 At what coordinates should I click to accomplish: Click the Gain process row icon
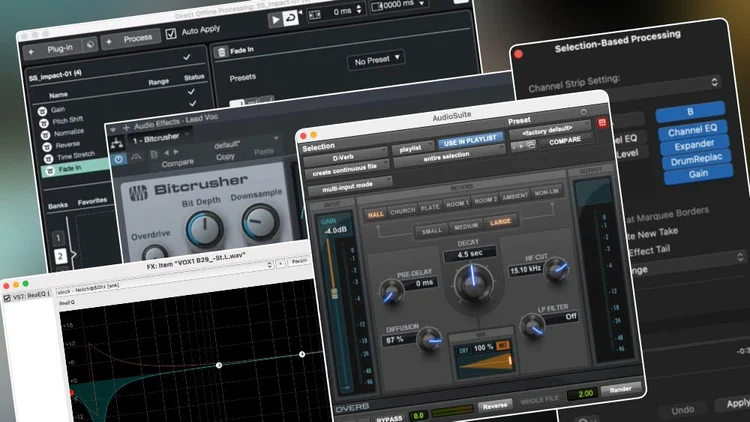[x=42, y=111]
